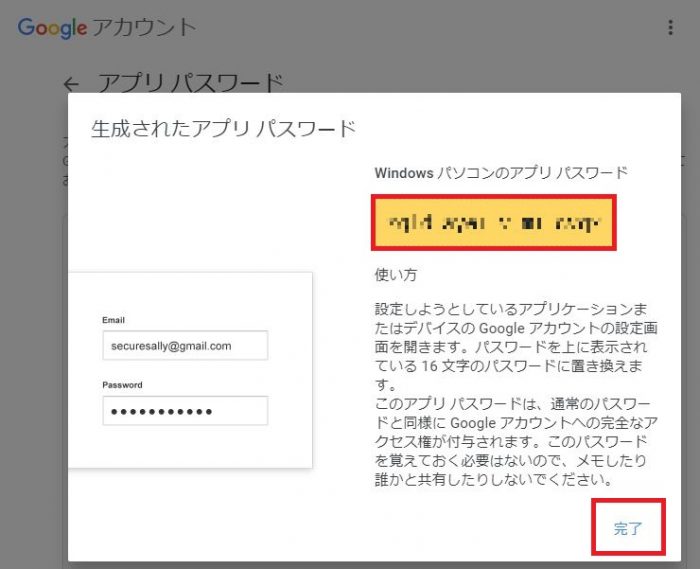Click the dotted Password field
Viewport: 700px width, 569px height.
pyautogui.click(x=184, y=411)
